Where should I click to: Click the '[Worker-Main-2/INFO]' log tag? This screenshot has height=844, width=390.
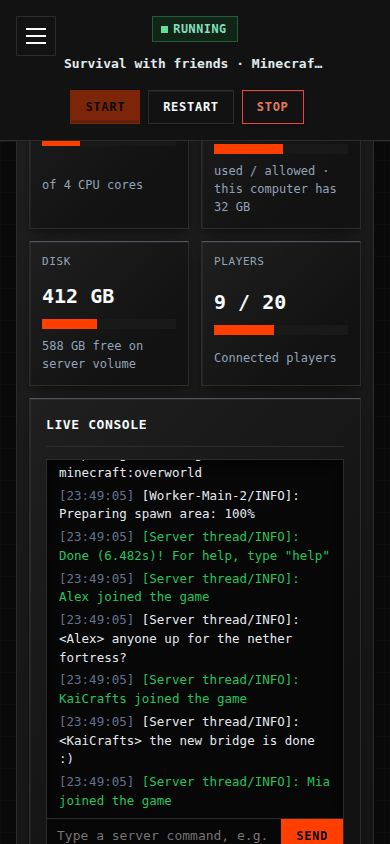221,496
